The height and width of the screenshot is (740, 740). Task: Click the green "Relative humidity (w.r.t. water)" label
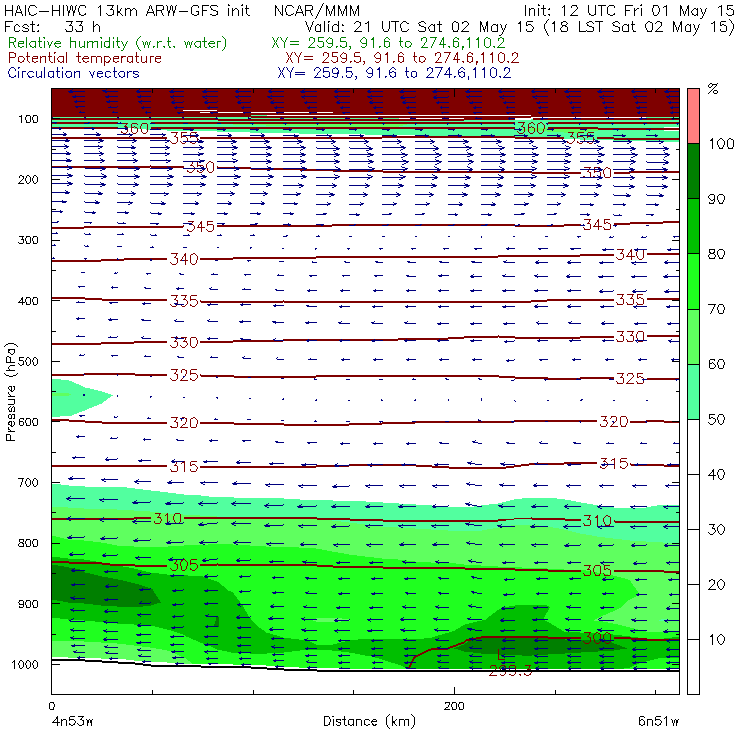click(118, 43)
